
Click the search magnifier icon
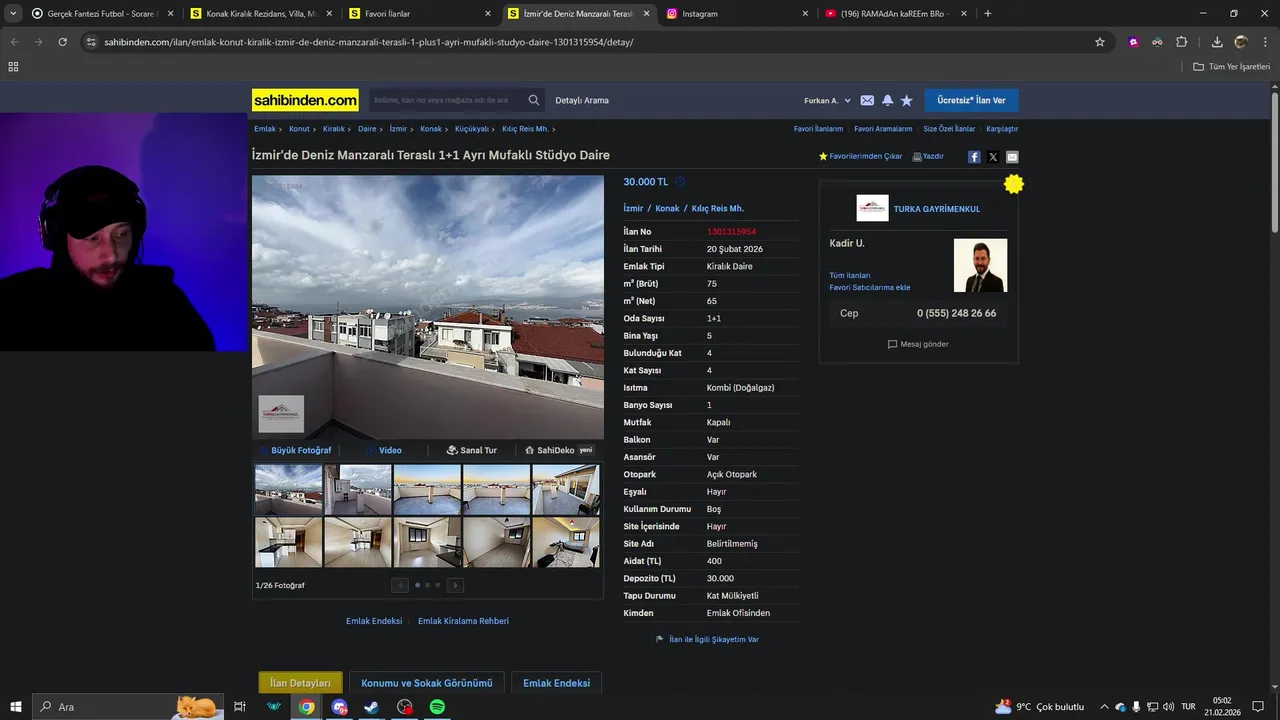pos(534,100)
